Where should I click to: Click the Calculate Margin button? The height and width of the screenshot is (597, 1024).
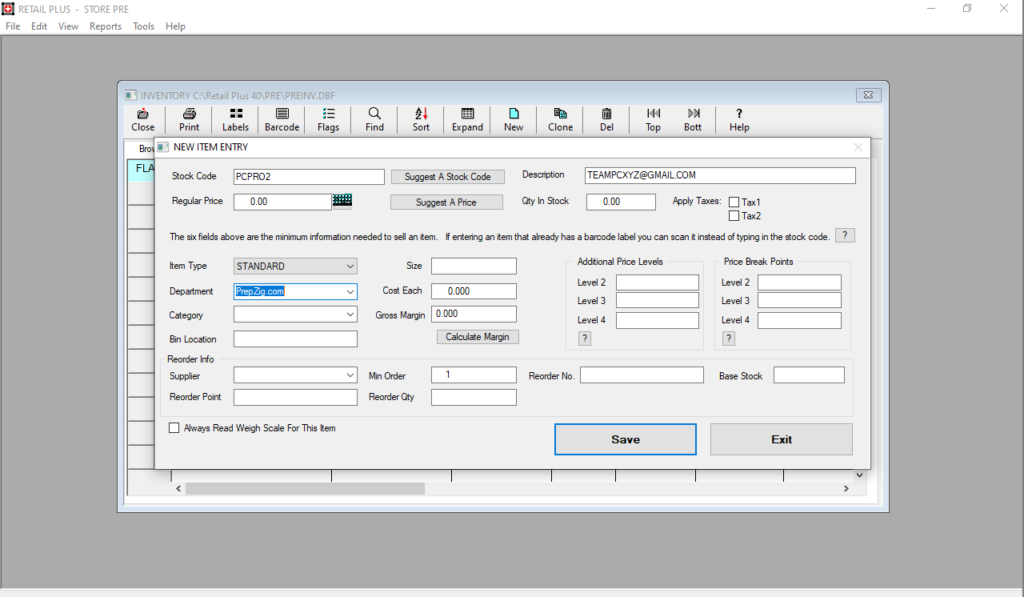tap(477, 337)
